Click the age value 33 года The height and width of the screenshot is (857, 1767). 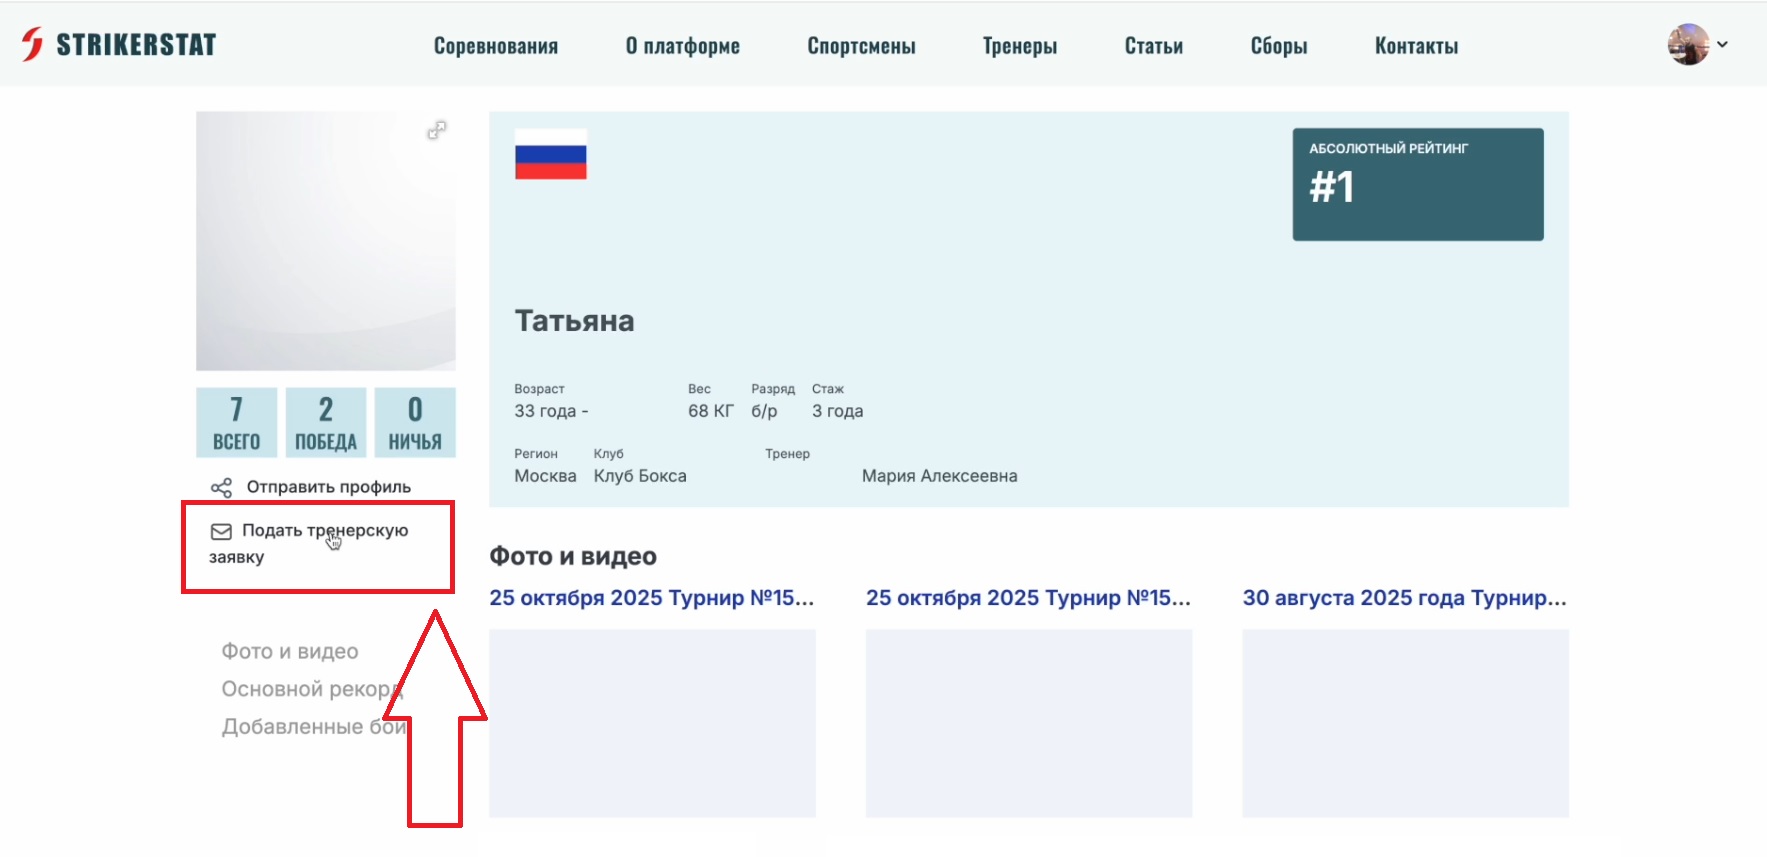(545, 411)
